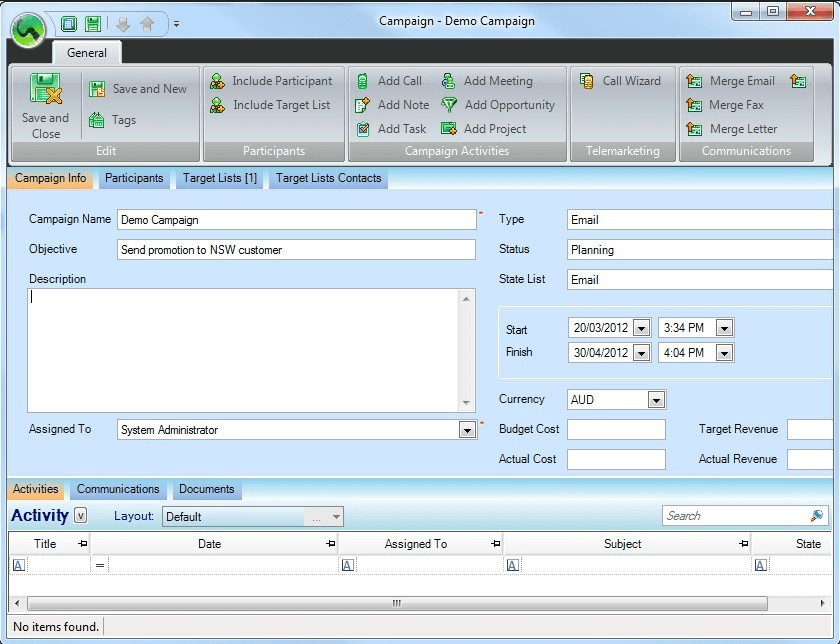Click the Merge Email icon
The height and width of the screenshot is (644, 840).
point(694,81)
